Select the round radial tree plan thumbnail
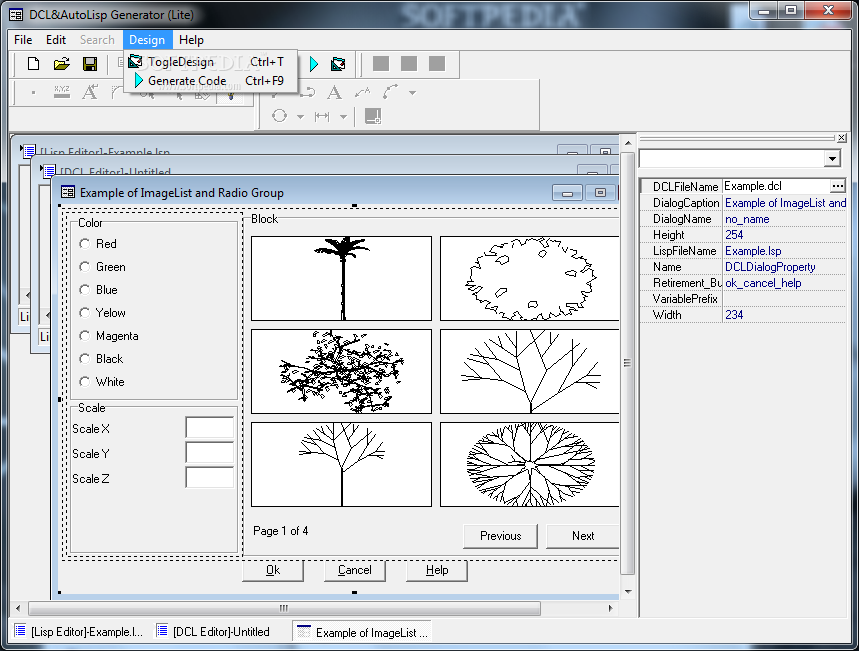 coord(530,464)
